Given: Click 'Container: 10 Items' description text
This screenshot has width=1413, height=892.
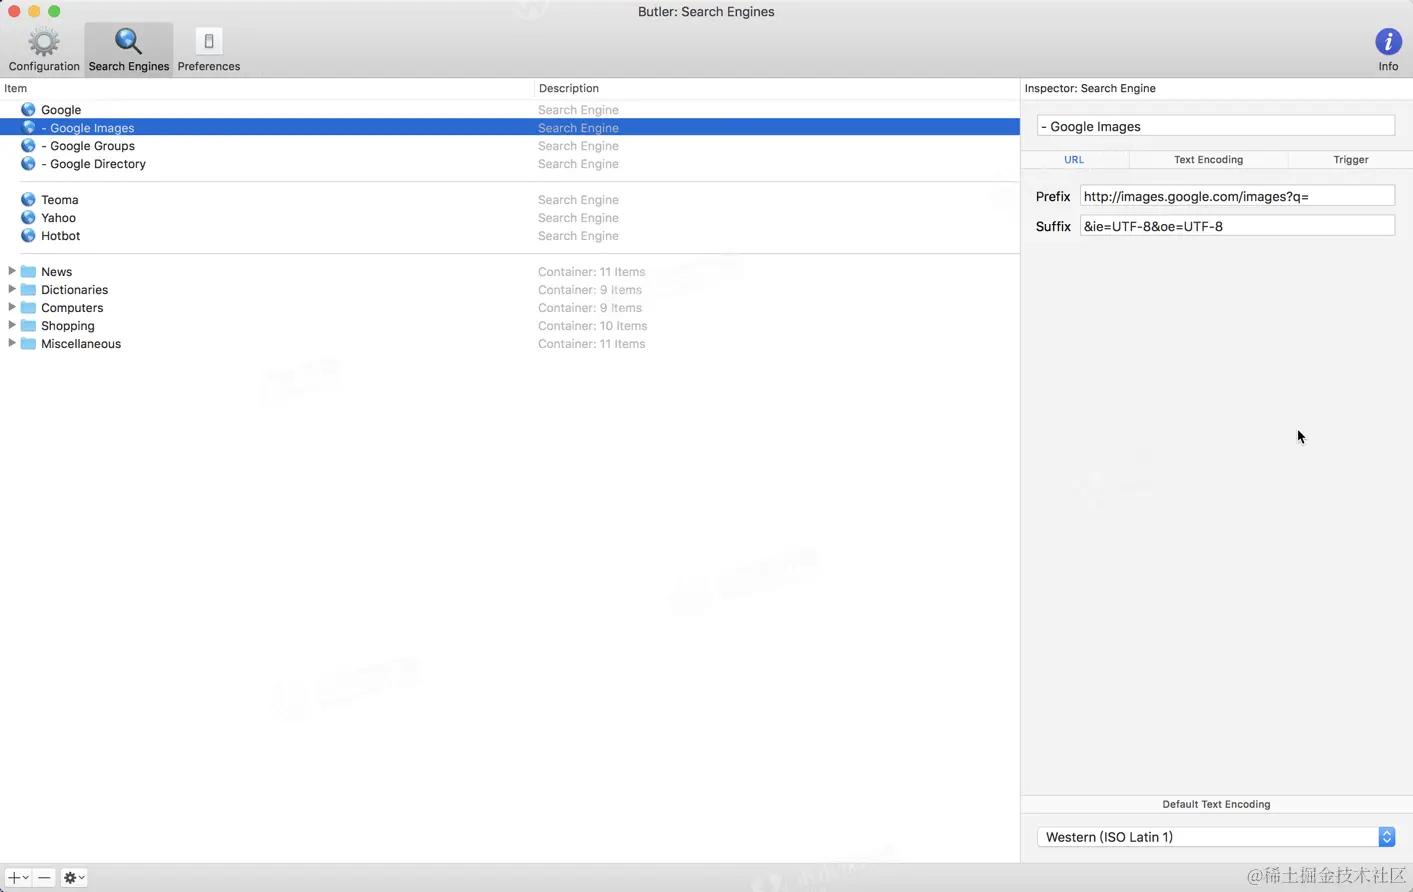Looking at the screenshot, I should point(592,326).
